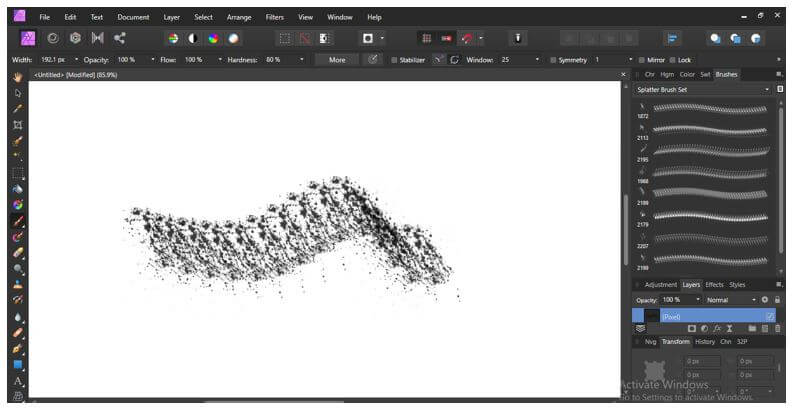Apply Auto Colors from the toolbar
Screen dimensions: 800x408
213,38
